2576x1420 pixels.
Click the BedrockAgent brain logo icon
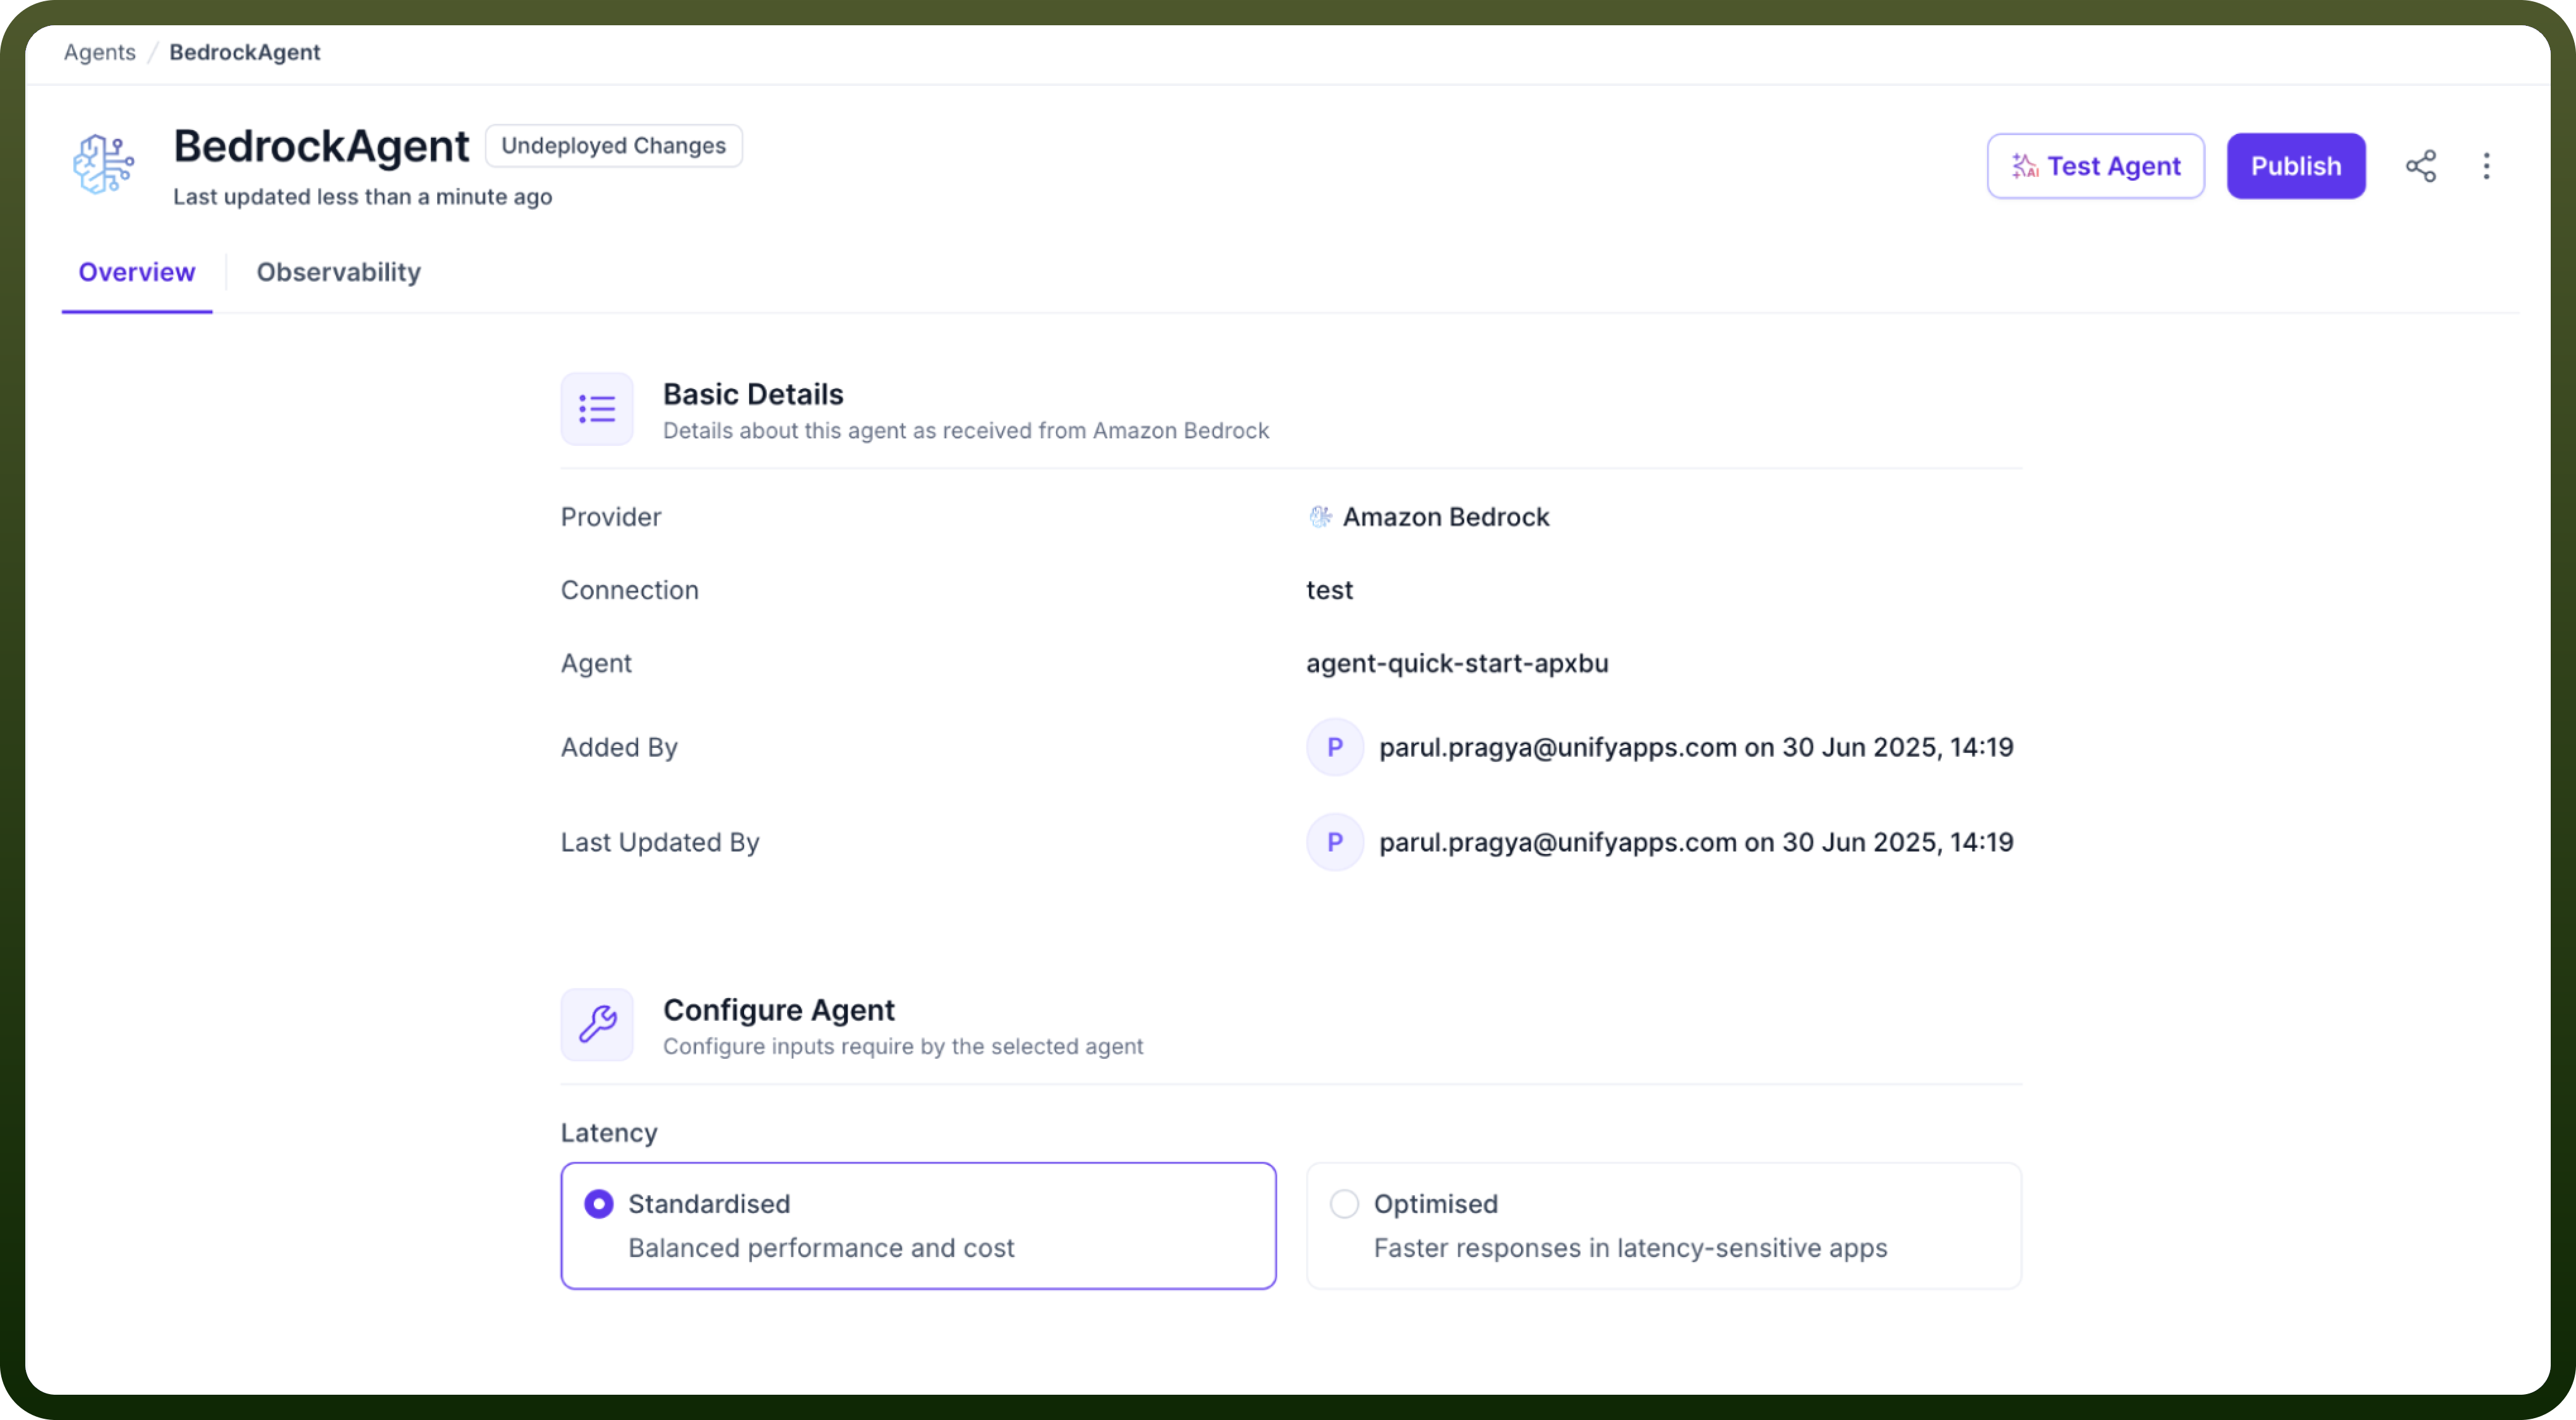click(103, 165)
